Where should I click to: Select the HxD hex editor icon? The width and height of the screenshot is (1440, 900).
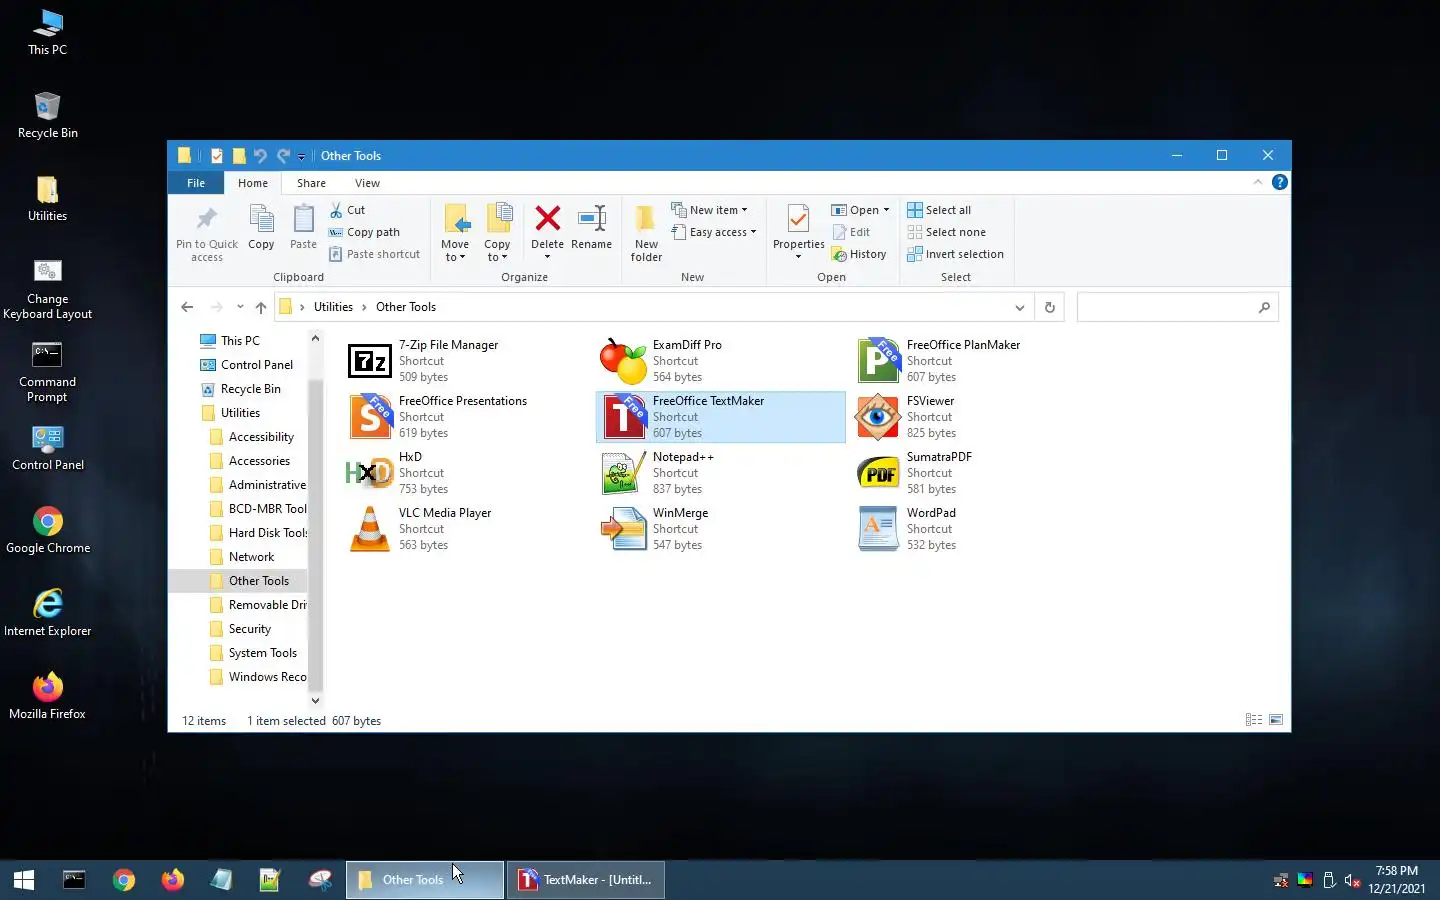(x=369, y=473)
